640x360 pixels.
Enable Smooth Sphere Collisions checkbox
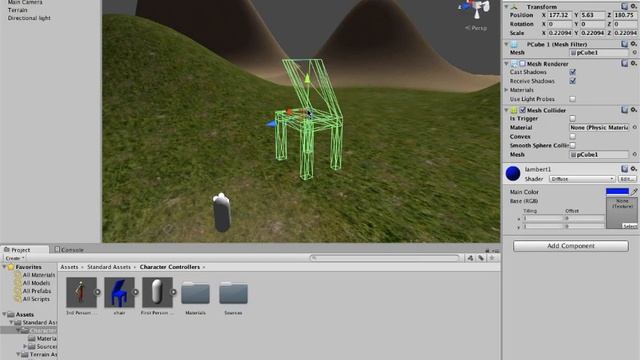(573, 145)
